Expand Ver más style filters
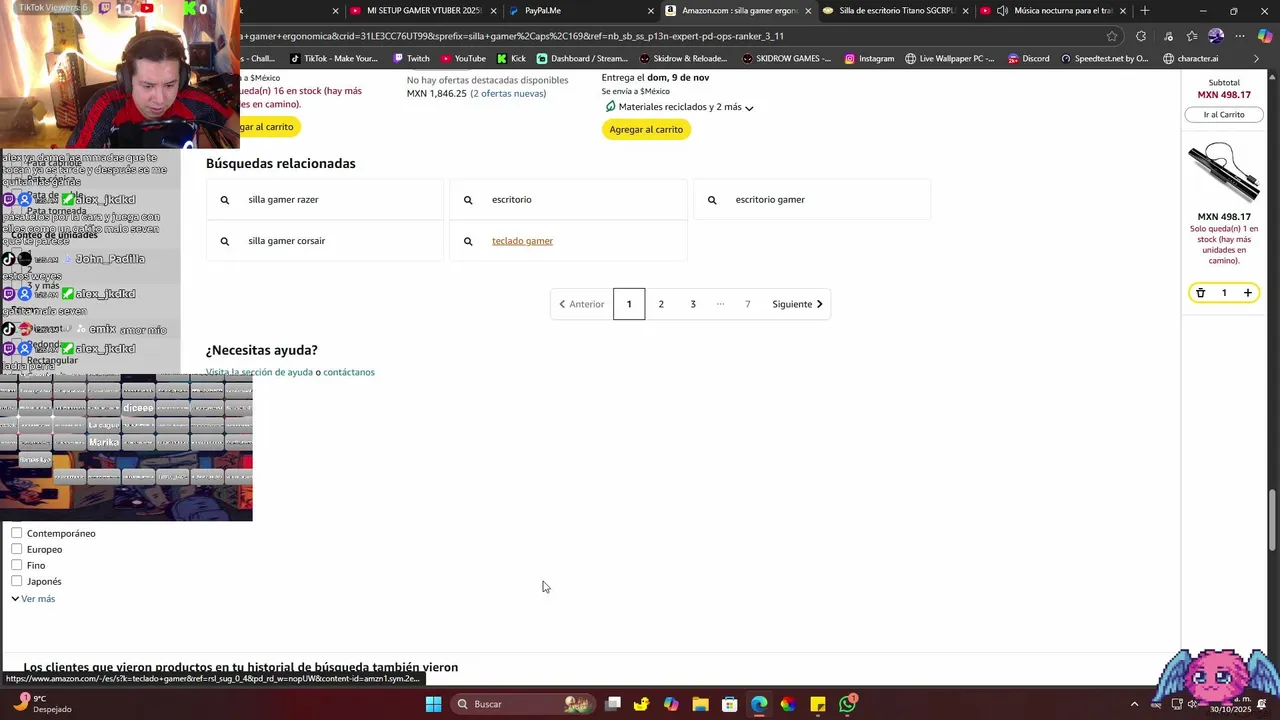This screenshot has width=1280, height=720. click(33, 599)
